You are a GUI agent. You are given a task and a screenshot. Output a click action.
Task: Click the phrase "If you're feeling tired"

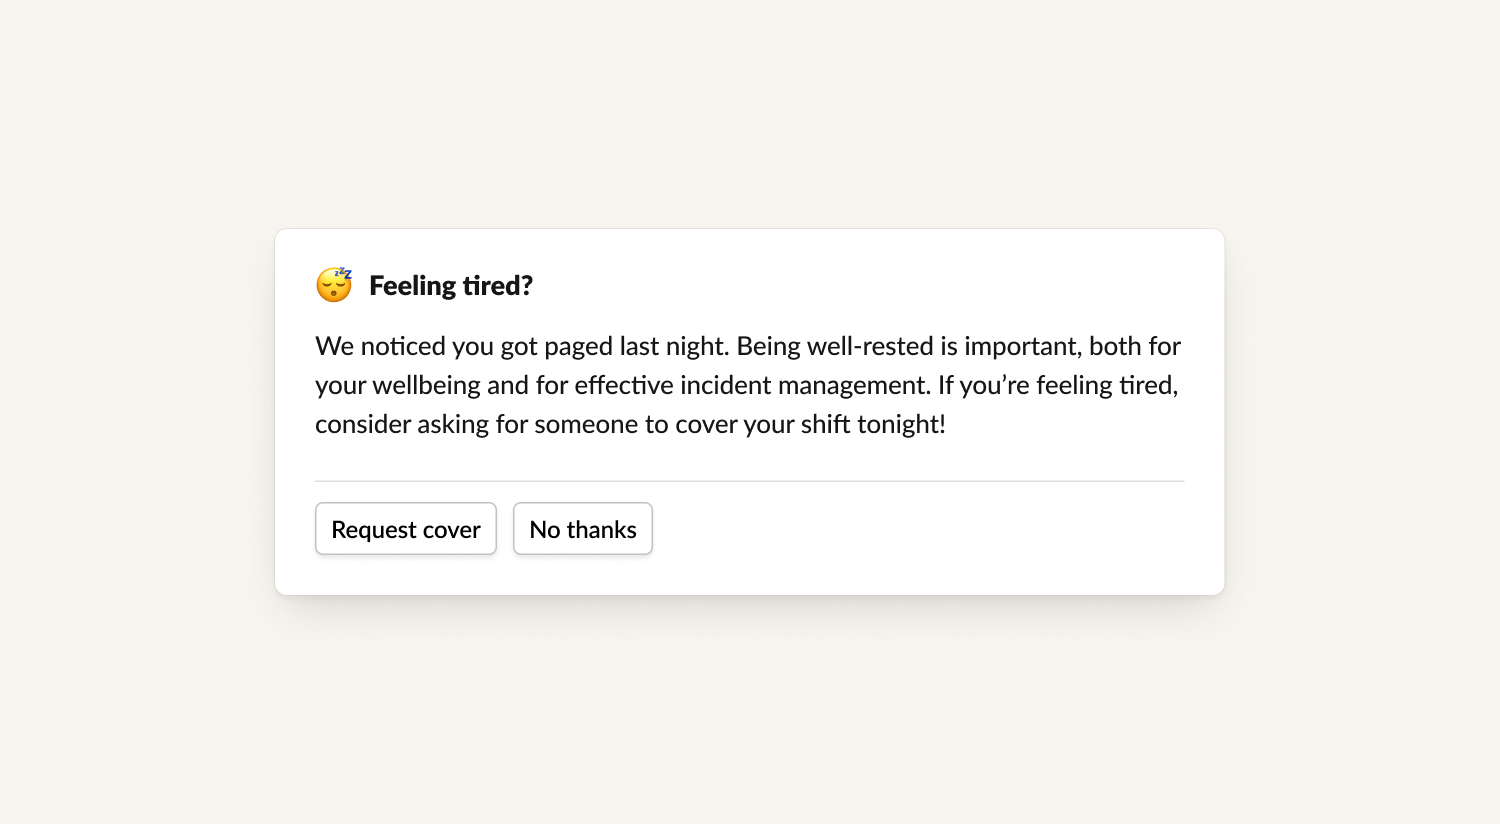point(1057,385)
